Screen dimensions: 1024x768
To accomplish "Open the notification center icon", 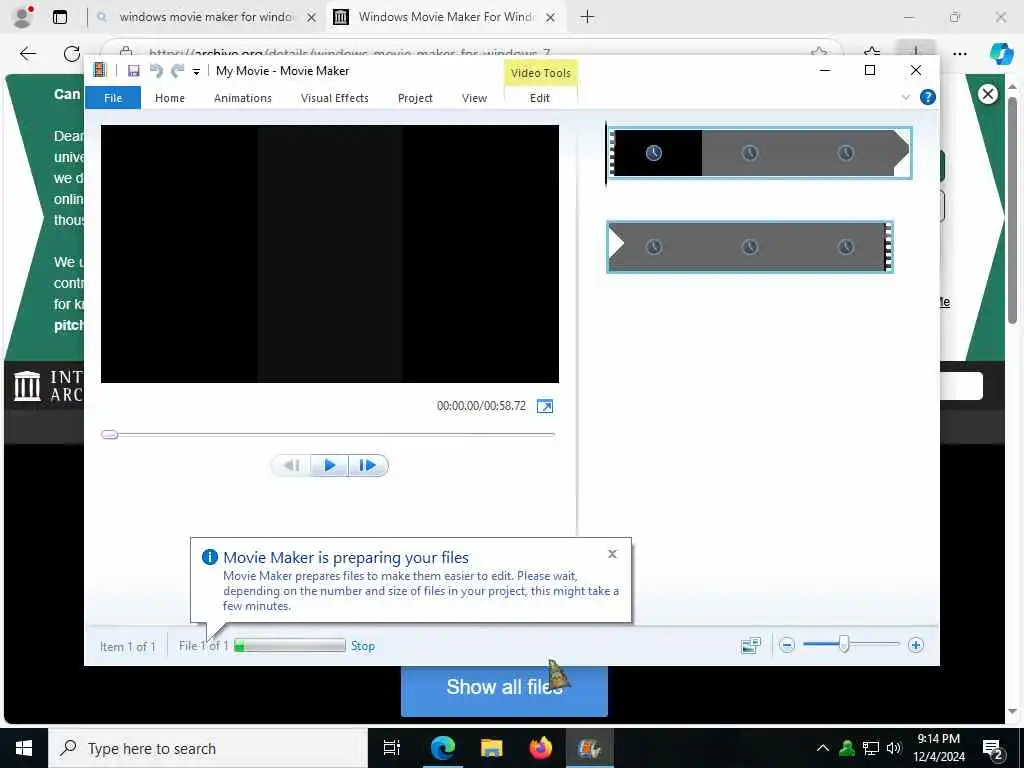I will click(993, 749).
